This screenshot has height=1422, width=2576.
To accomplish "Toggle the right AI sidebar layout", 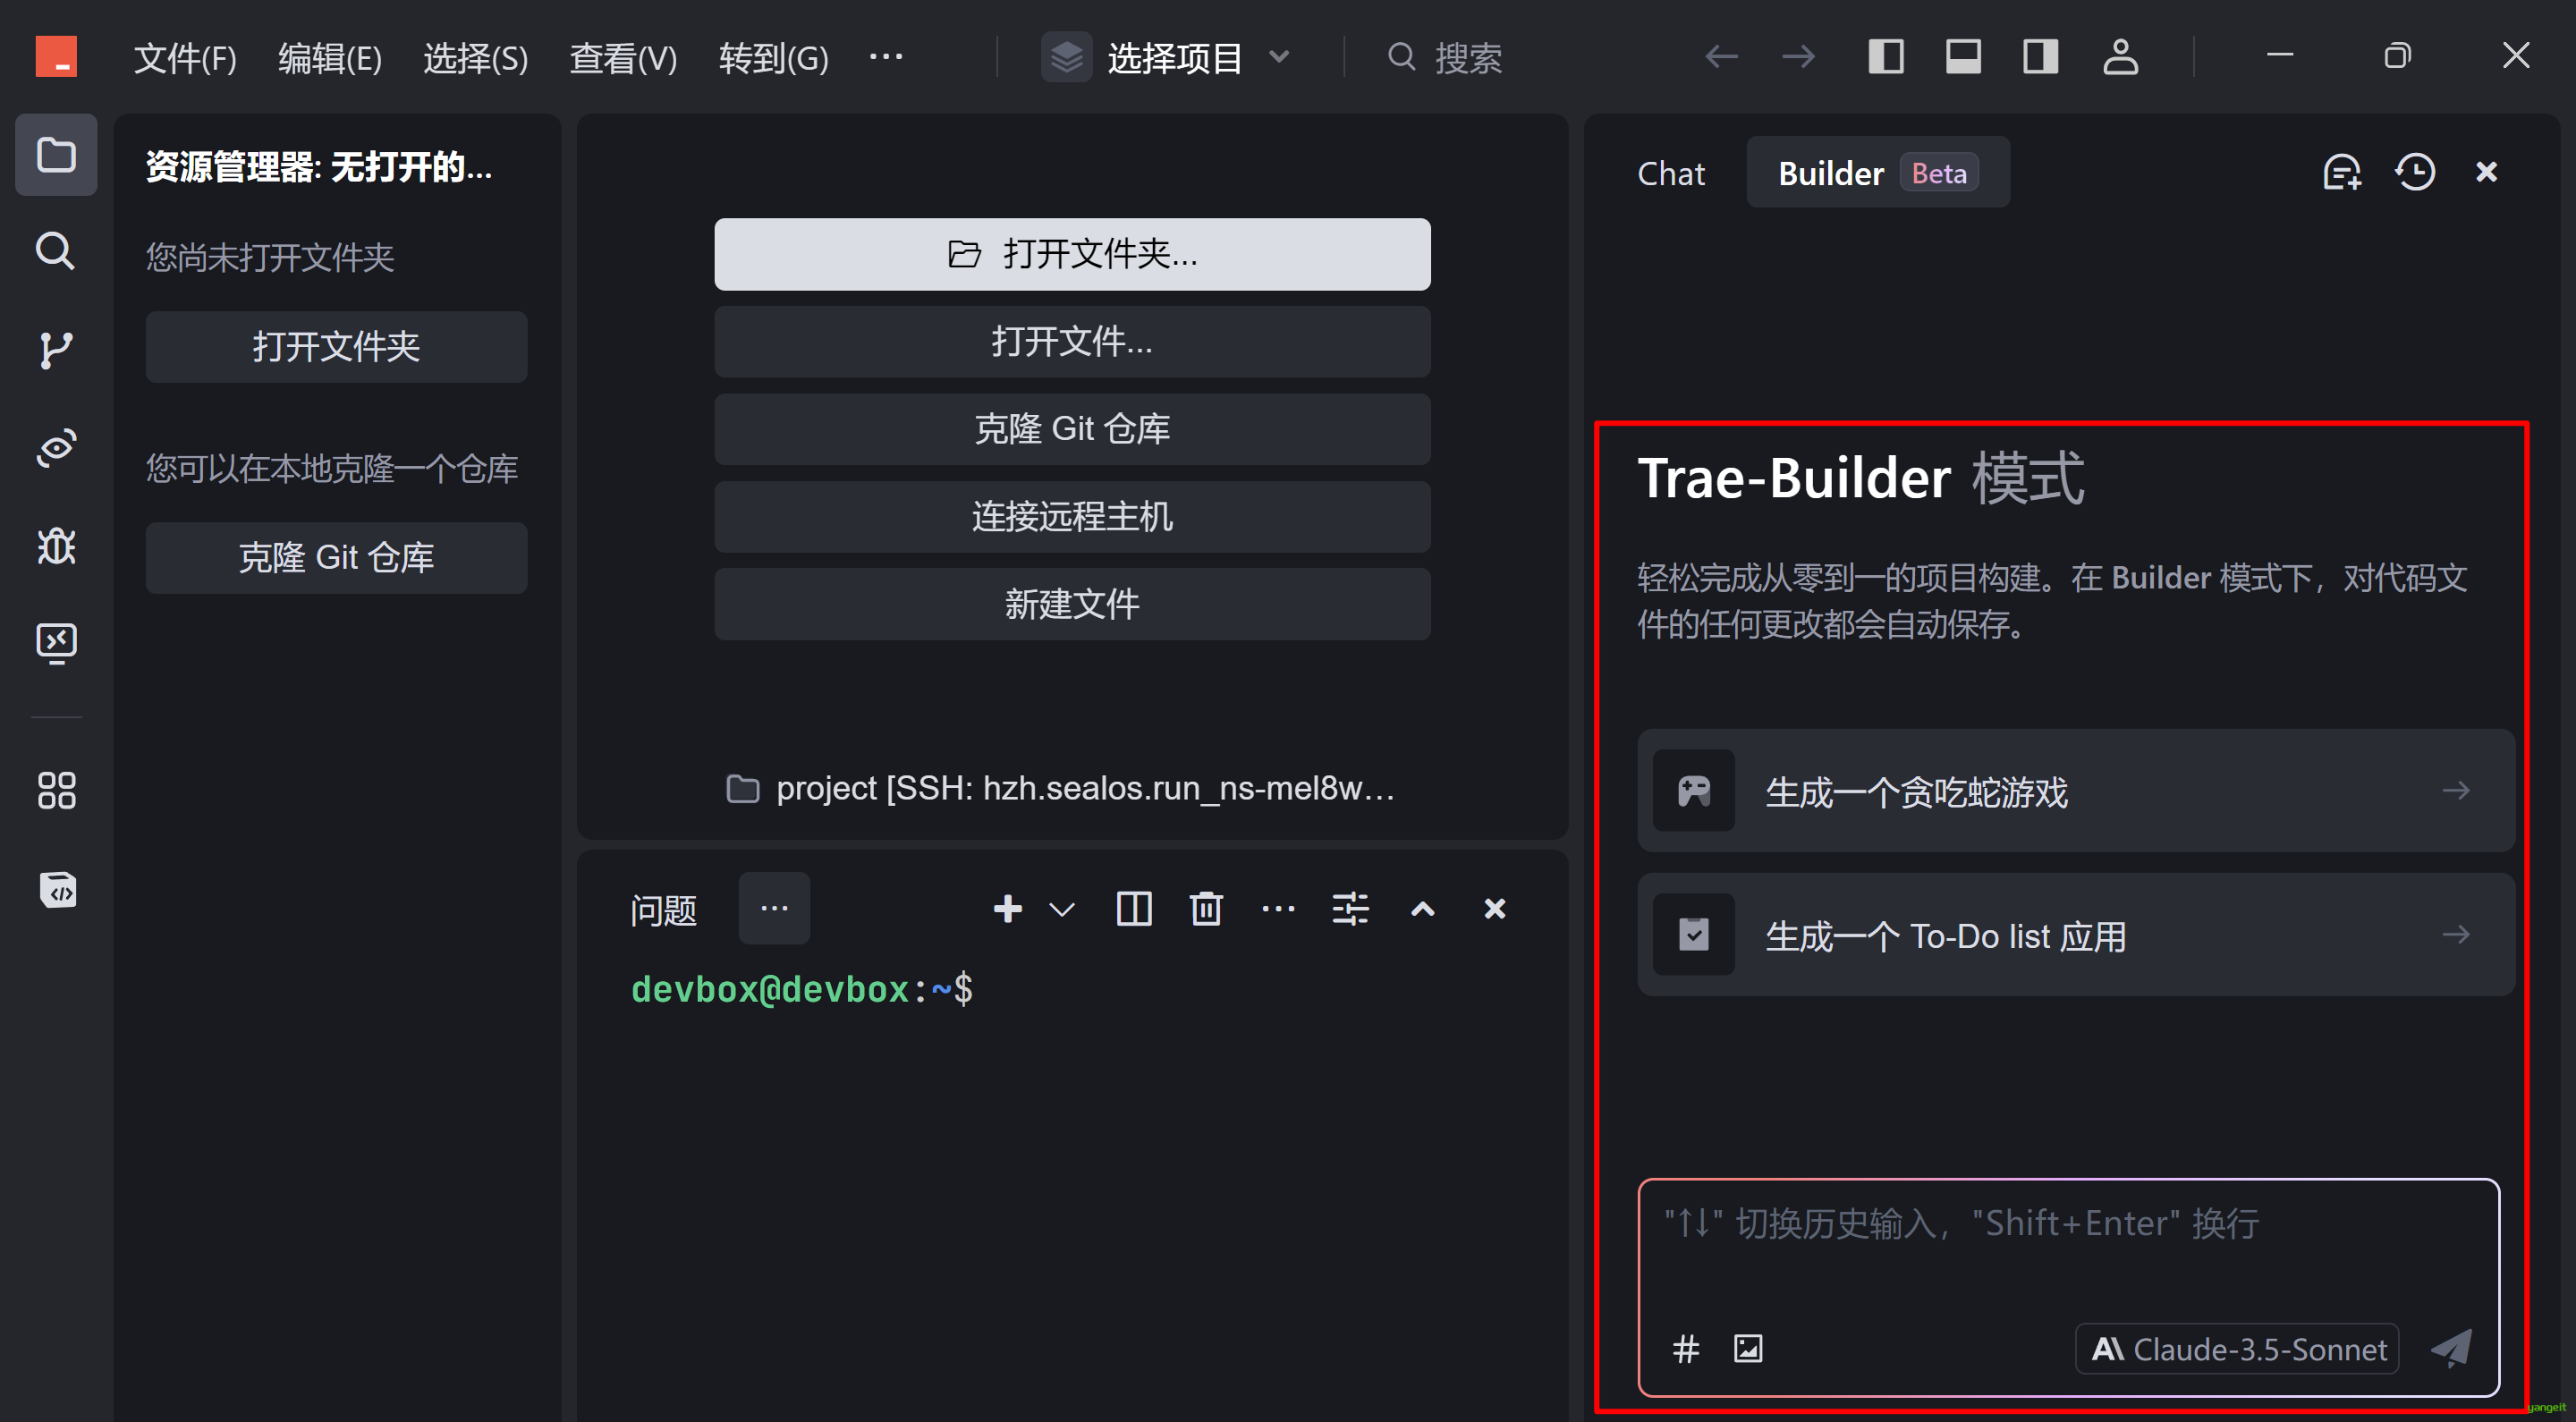I will [x=2041, y=56].
